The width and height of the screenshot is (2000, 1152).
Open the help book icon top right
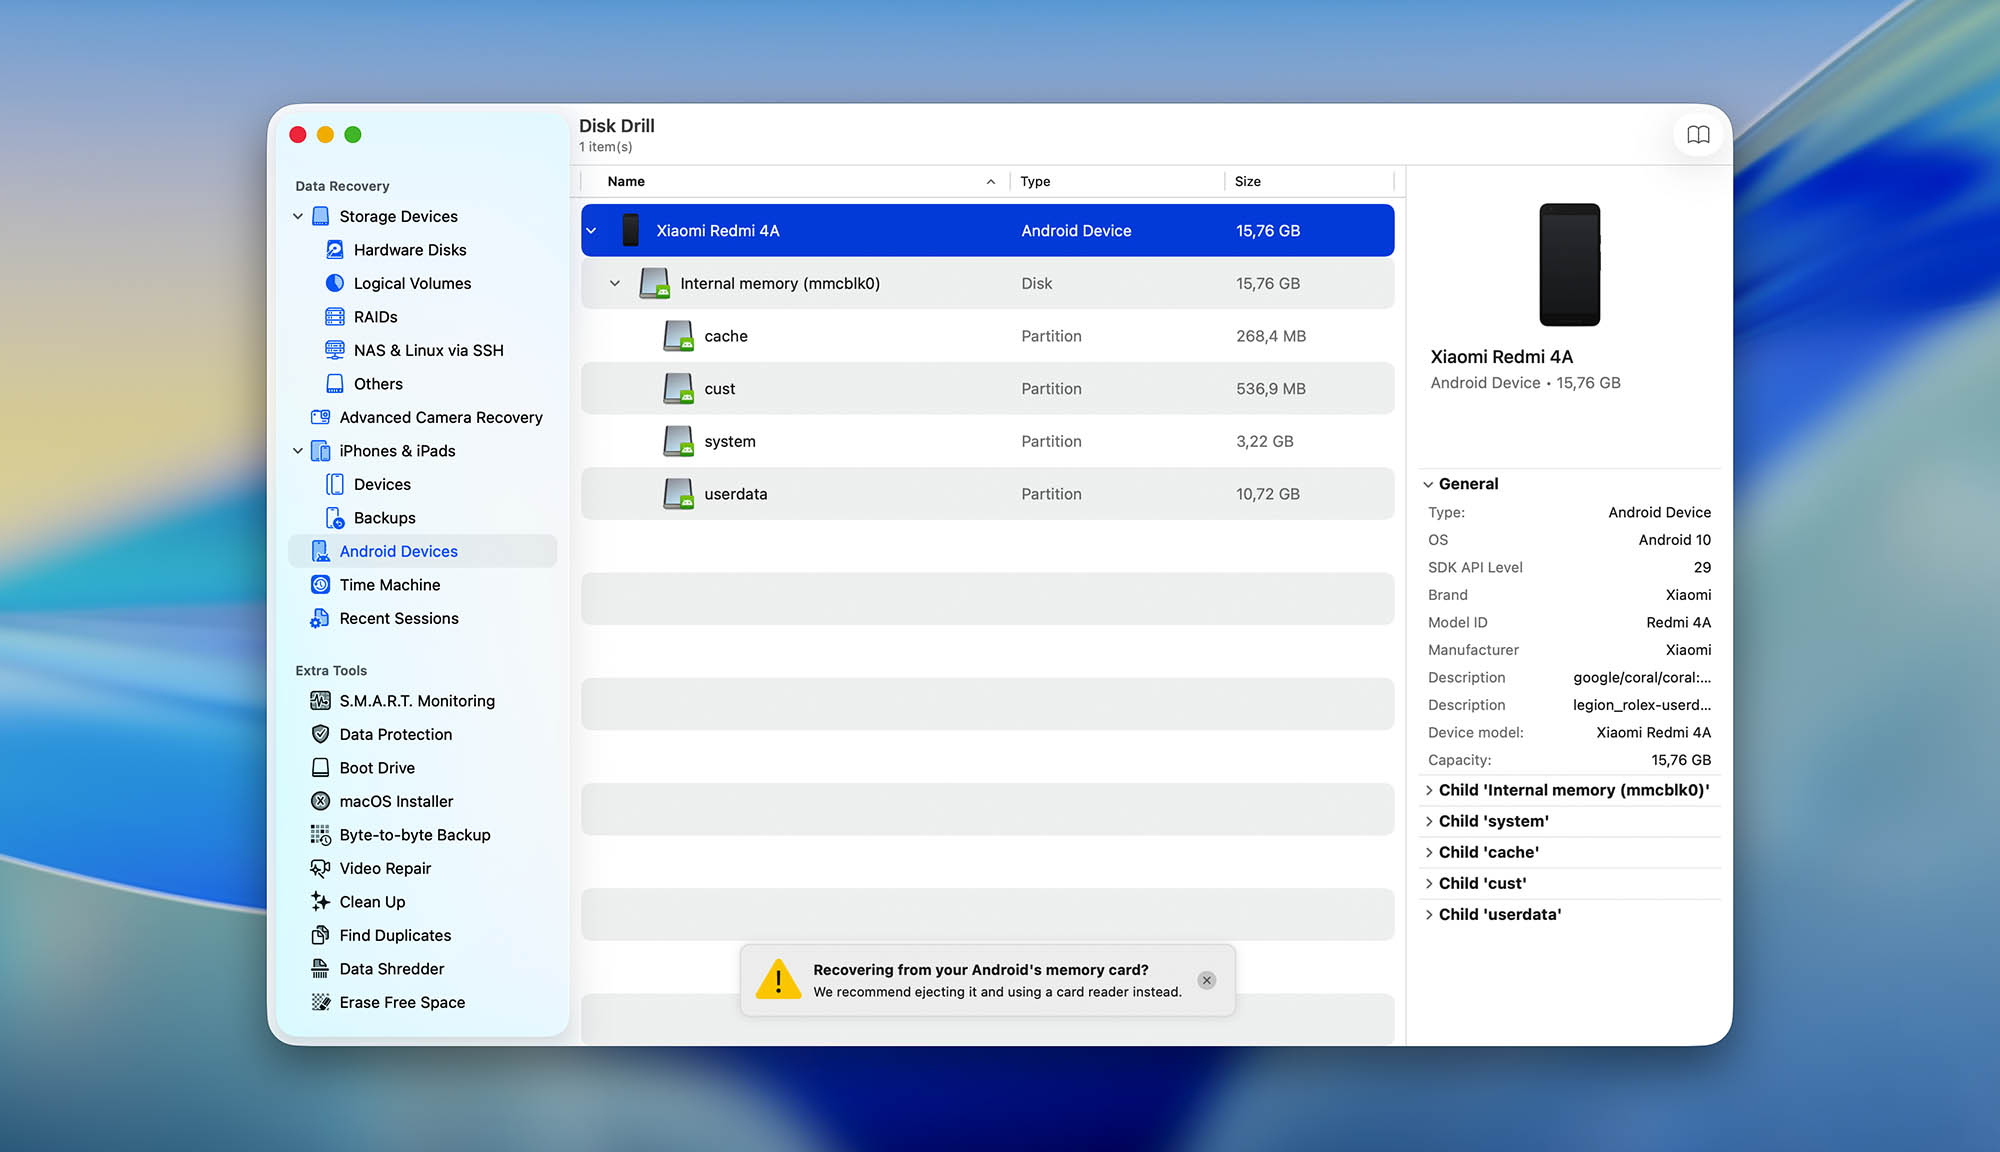[1698, 134]
